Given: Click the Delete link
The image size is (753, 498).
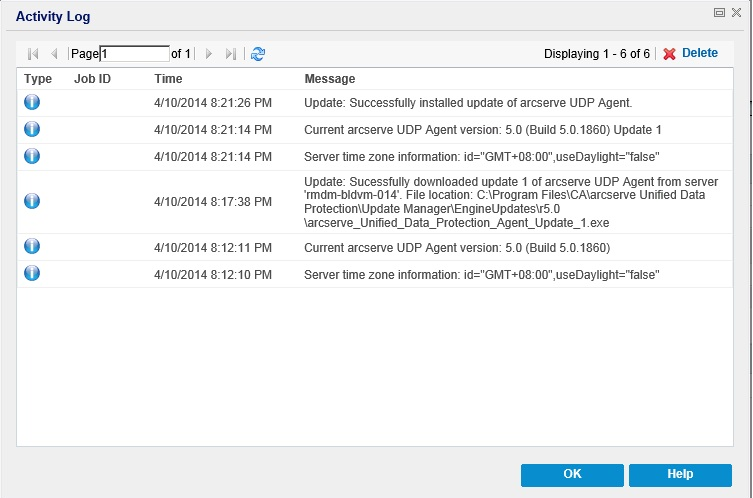Looking at the screenshot, I should [699, 54].
